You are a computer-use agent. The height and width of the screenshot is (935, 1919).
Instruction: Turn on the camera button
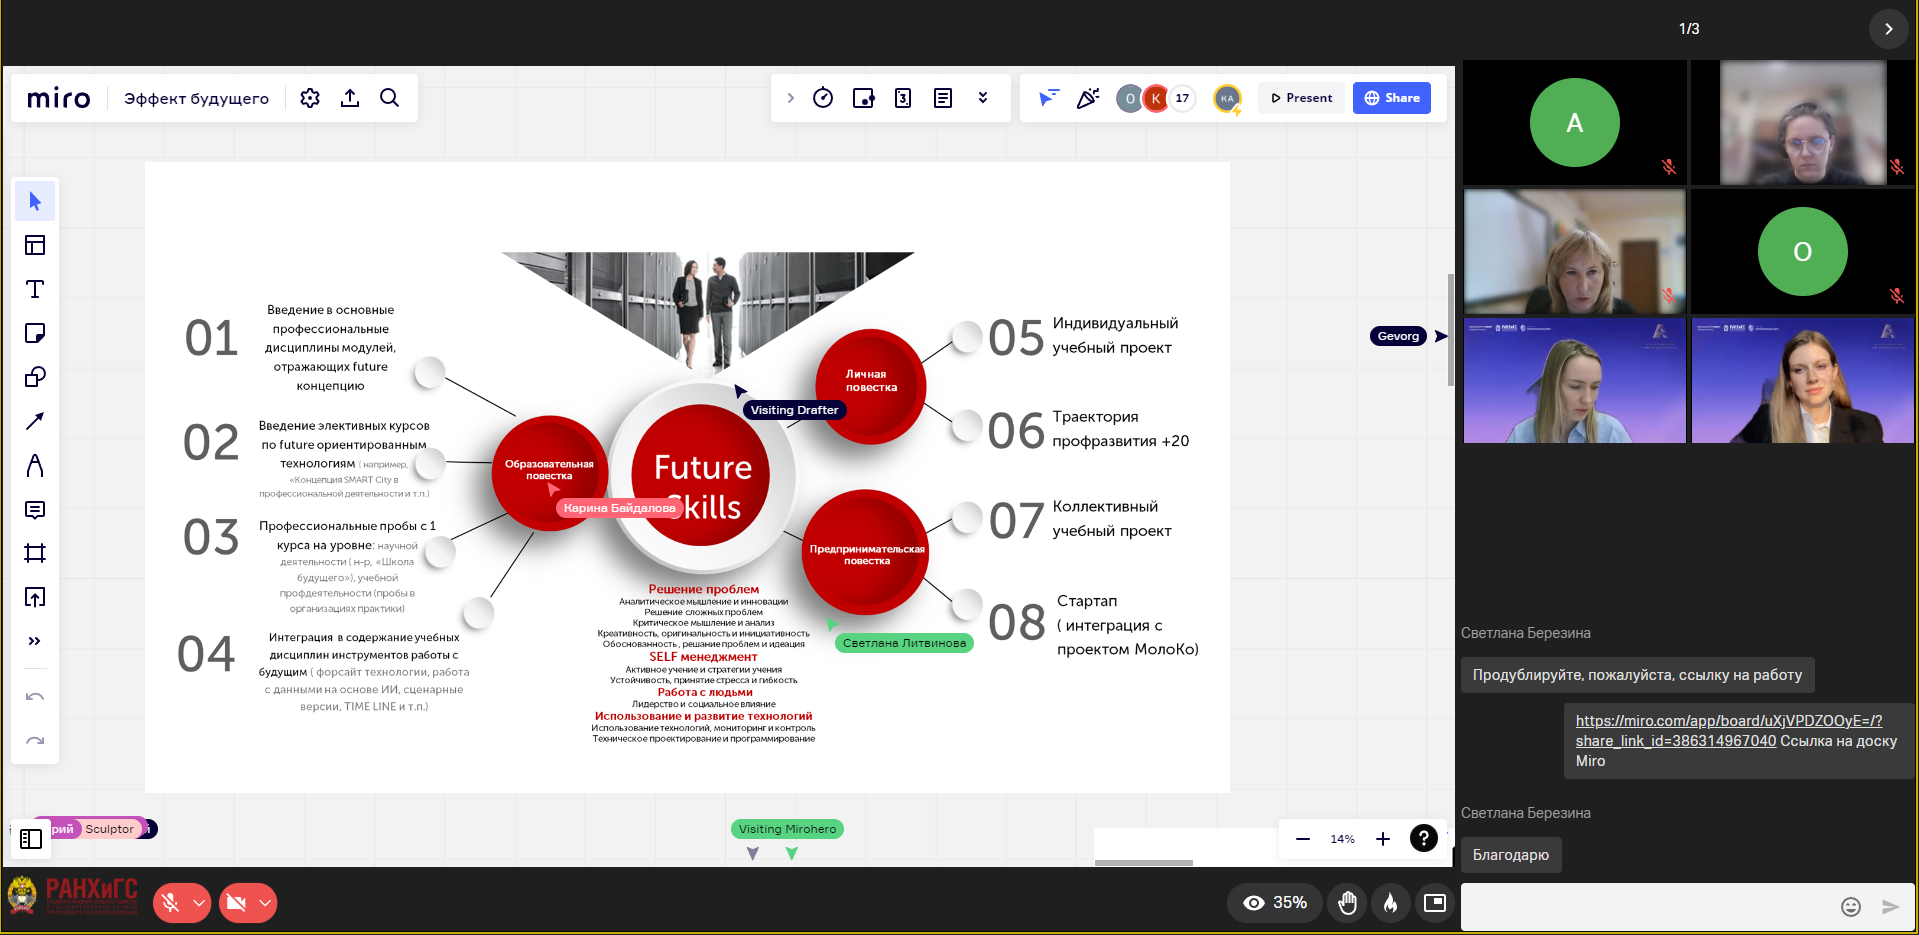click(x=237, y=903)
